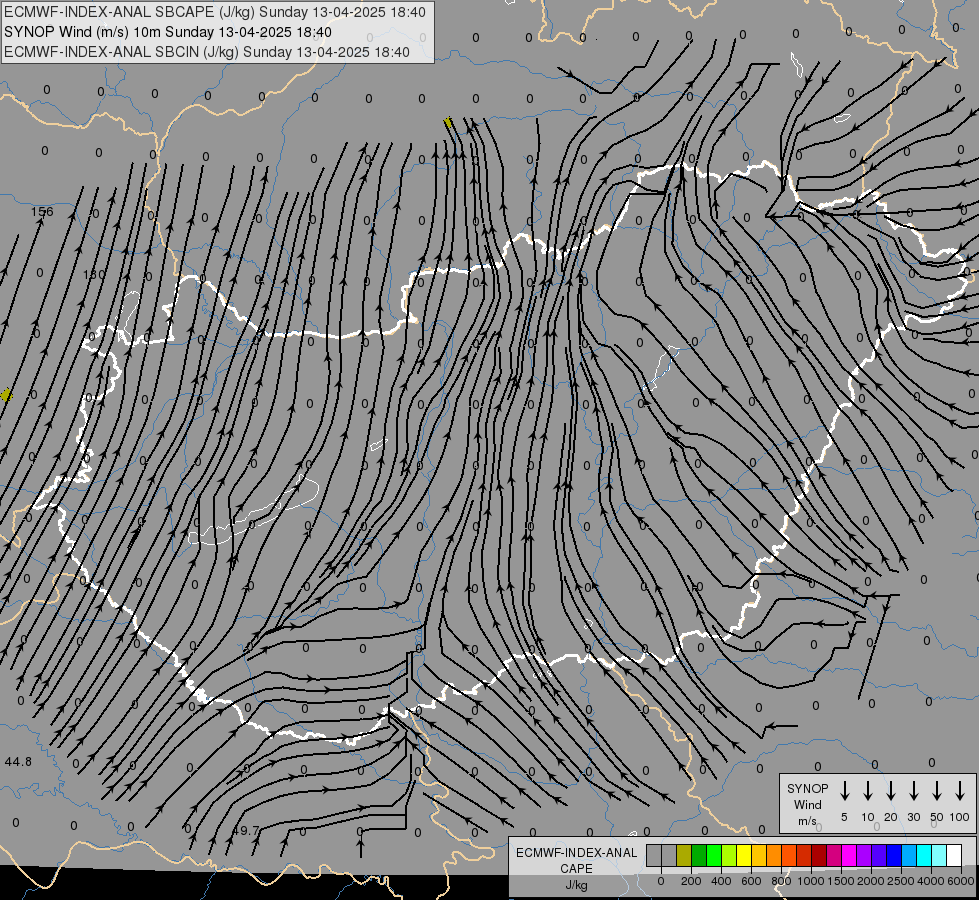This screenshot has width=979, height=900.
Task: Click the '49.7' value near the bottom
Action: tap(245, 831)
